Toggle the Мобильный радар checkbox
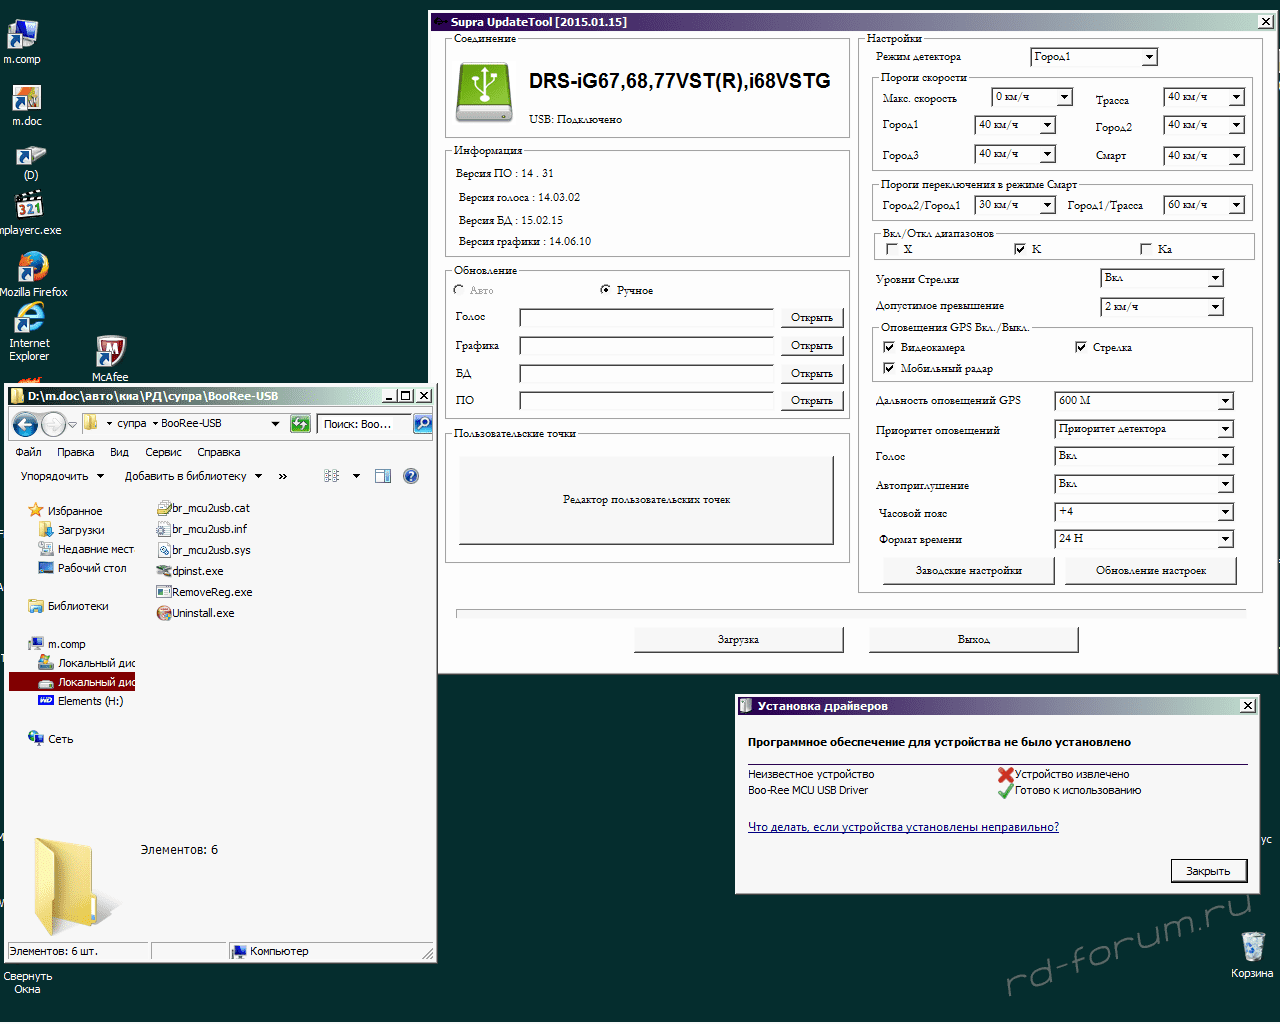This screenshot has height=1024, width=1280. (889, 368)
